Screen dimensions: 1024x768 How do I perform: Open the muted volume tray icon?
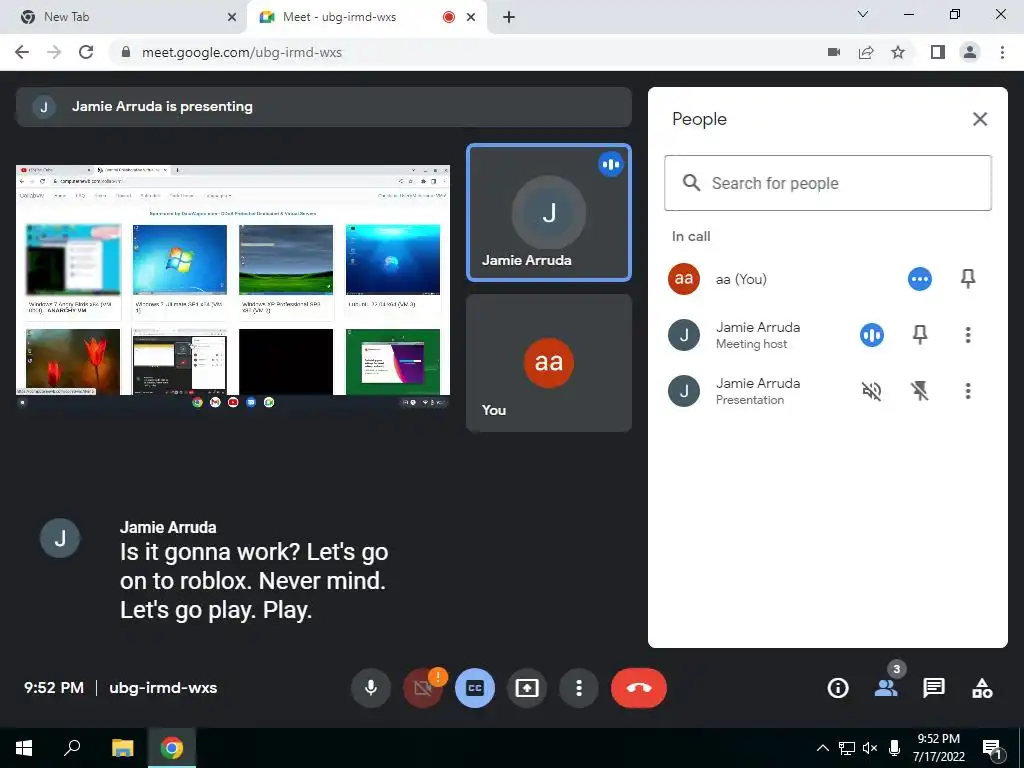(870, 748)
